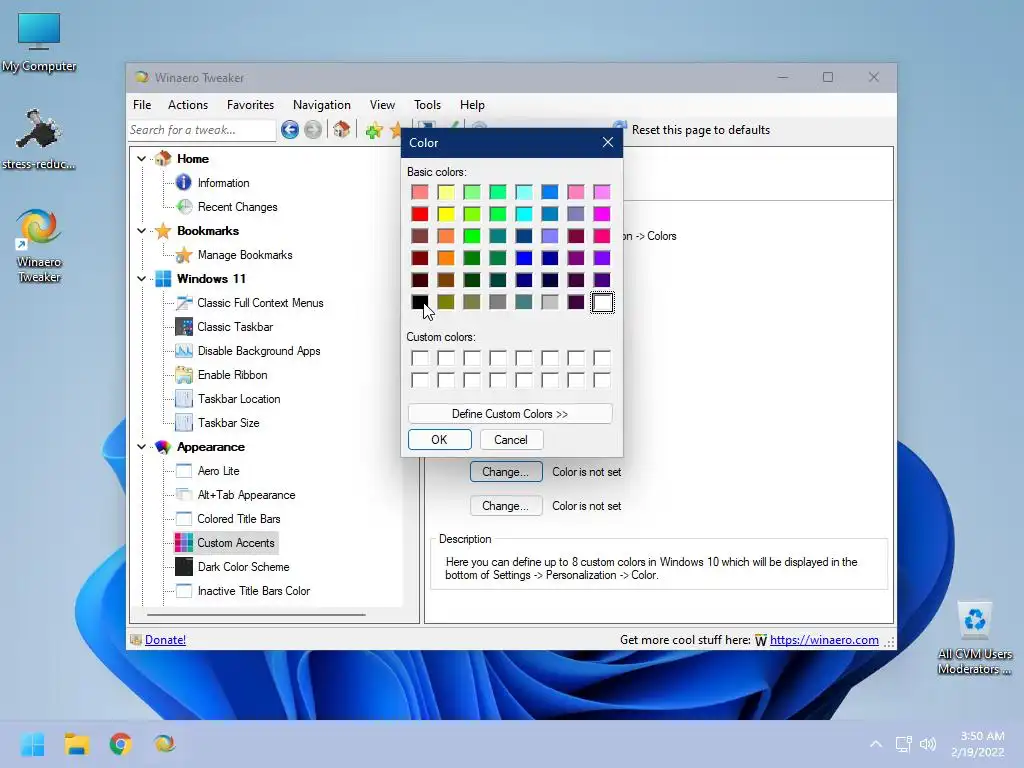Click Cancel in the Color dialog
This screenshot has width=1024, height=768.
511,440
